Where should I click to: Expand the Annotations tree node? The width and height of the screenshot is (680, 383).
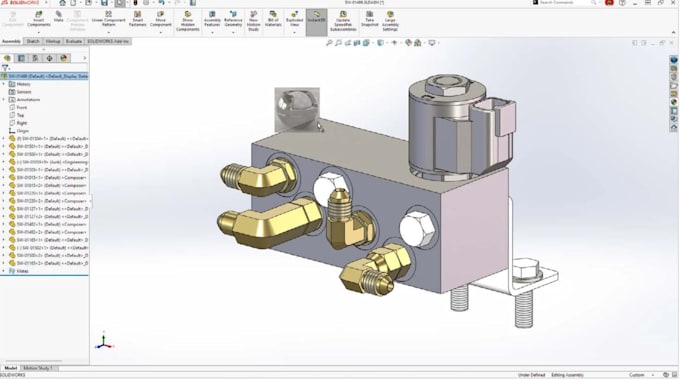(x=4, y=100)
